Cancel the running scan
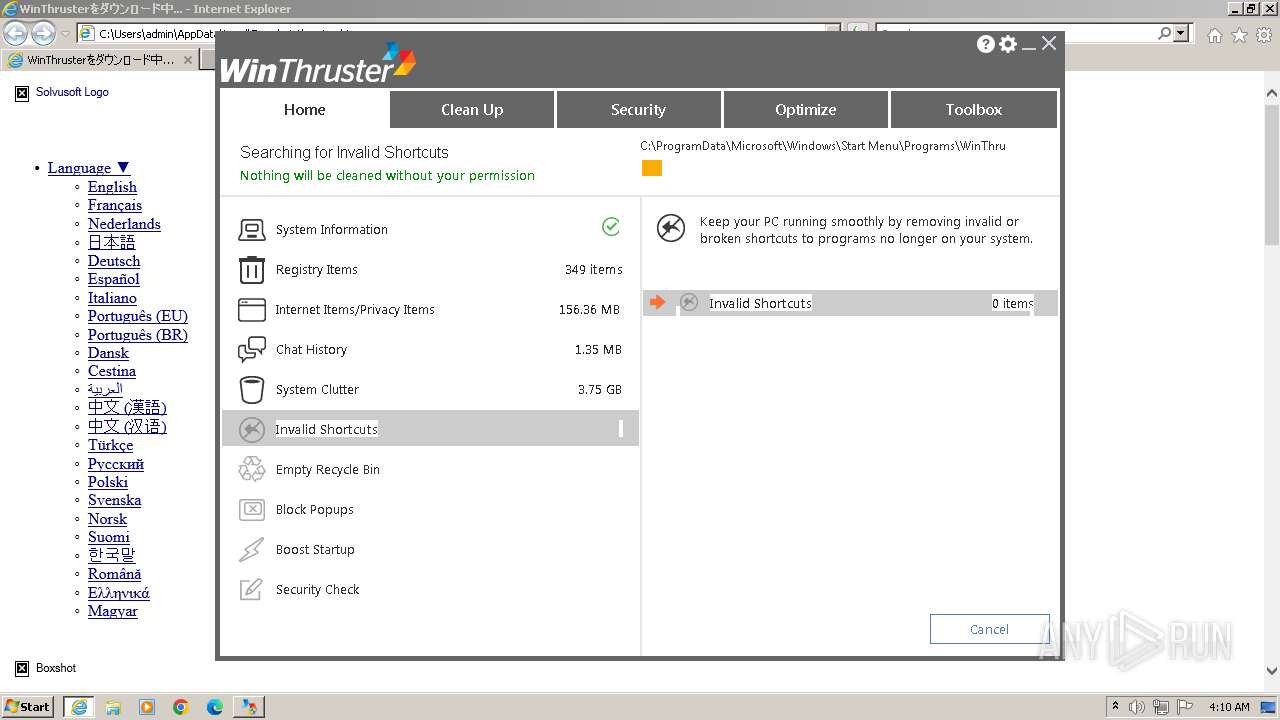 coord(989,629)
